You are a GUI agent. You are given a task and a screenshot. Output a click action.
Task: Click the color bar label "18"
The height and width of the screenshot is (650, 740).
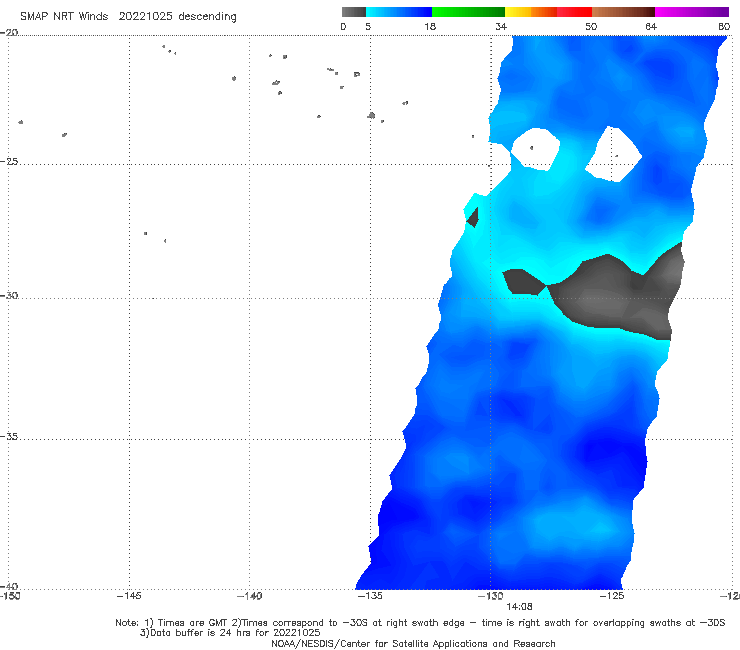click(x=430, y=27)
